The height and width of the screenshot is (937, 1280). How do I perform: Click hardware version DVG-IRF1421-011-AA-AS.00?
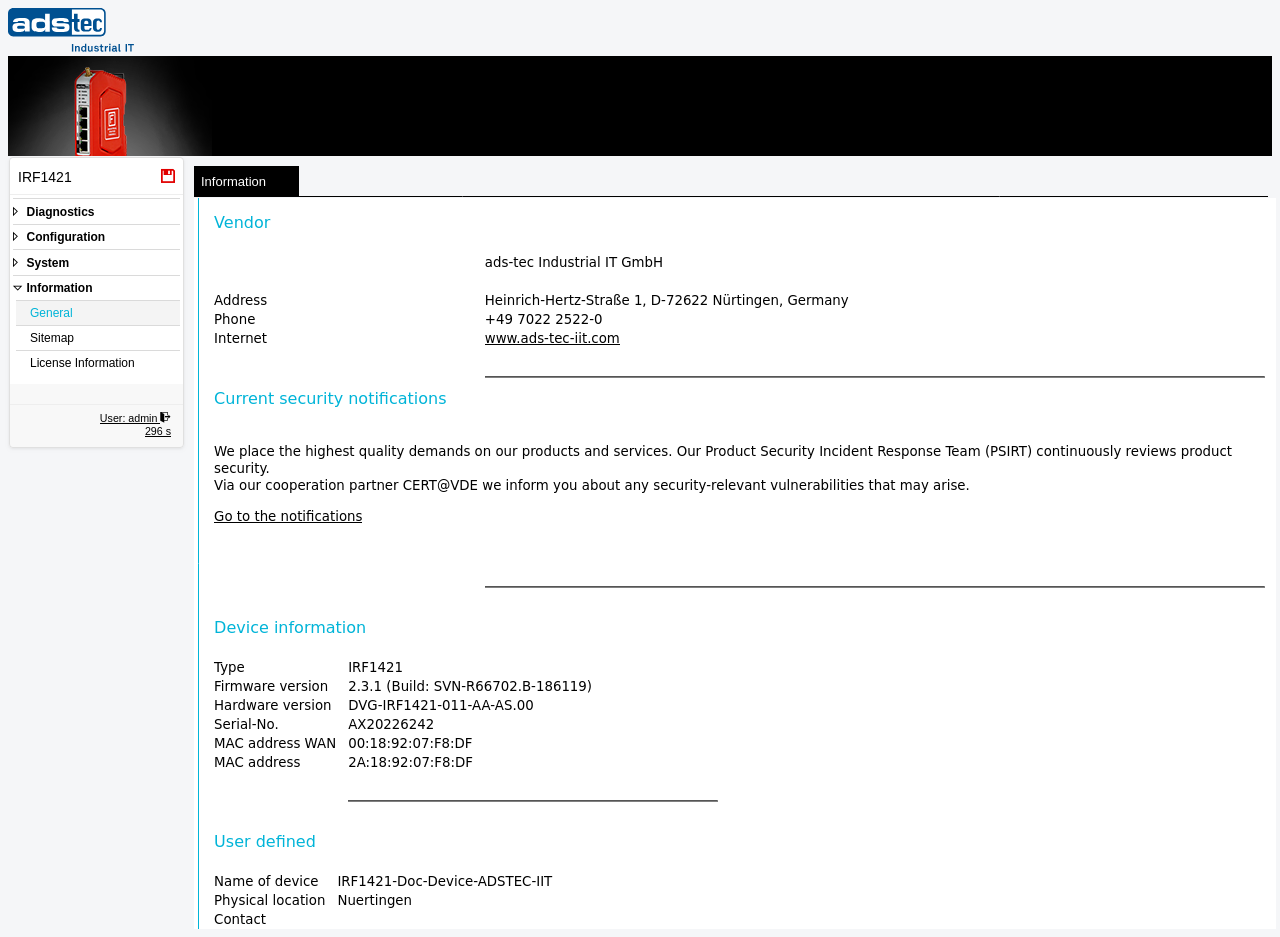pos(441,705)
